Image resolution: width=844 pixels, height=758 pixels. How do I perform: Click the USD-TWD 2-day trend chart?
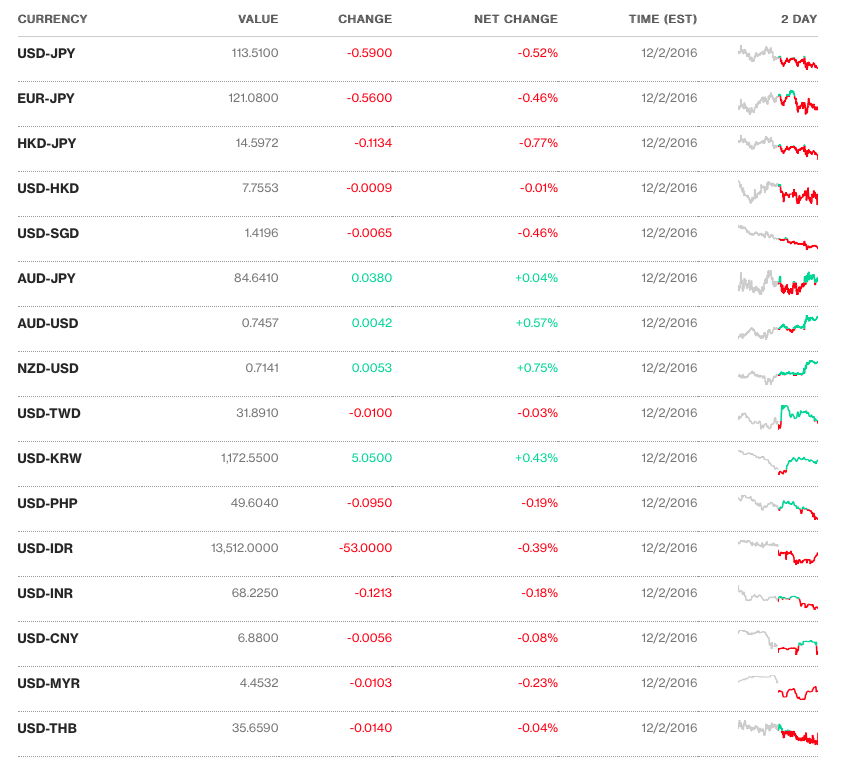[x=778, y=415]
